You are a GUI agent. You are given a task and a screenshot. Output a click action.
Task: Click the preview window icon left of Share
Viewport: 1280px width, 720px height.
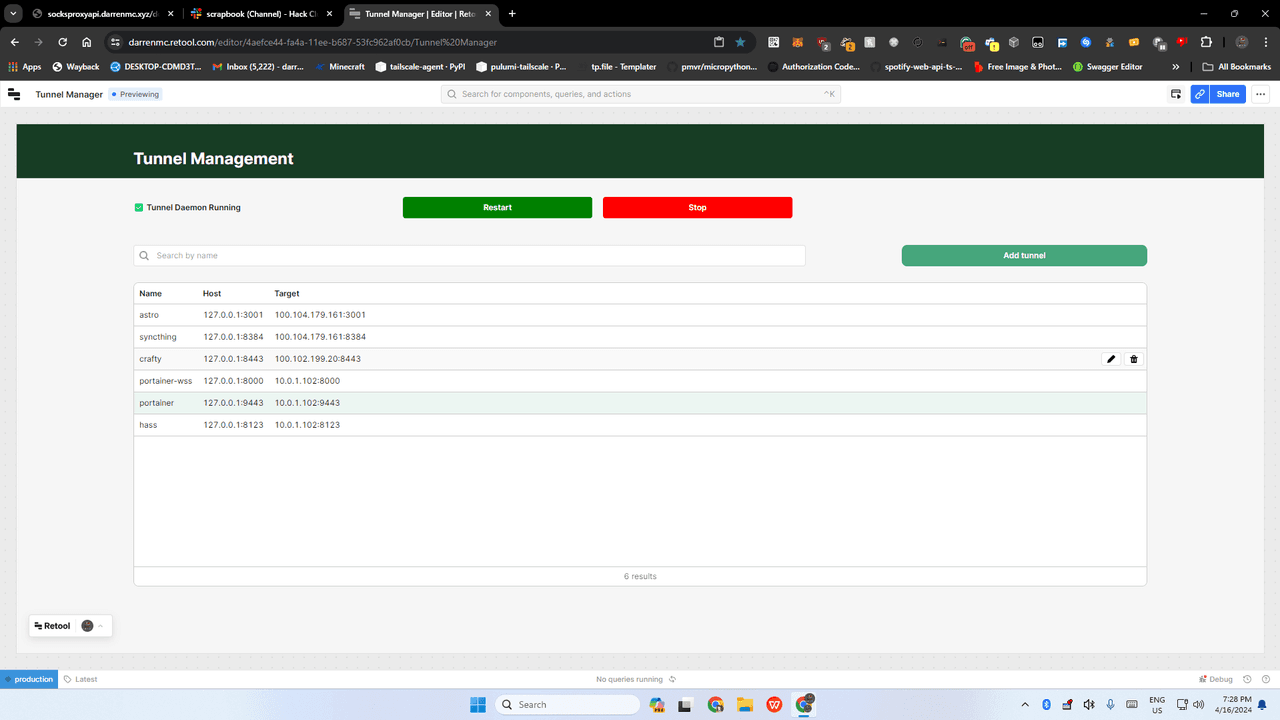[1176, 94]
